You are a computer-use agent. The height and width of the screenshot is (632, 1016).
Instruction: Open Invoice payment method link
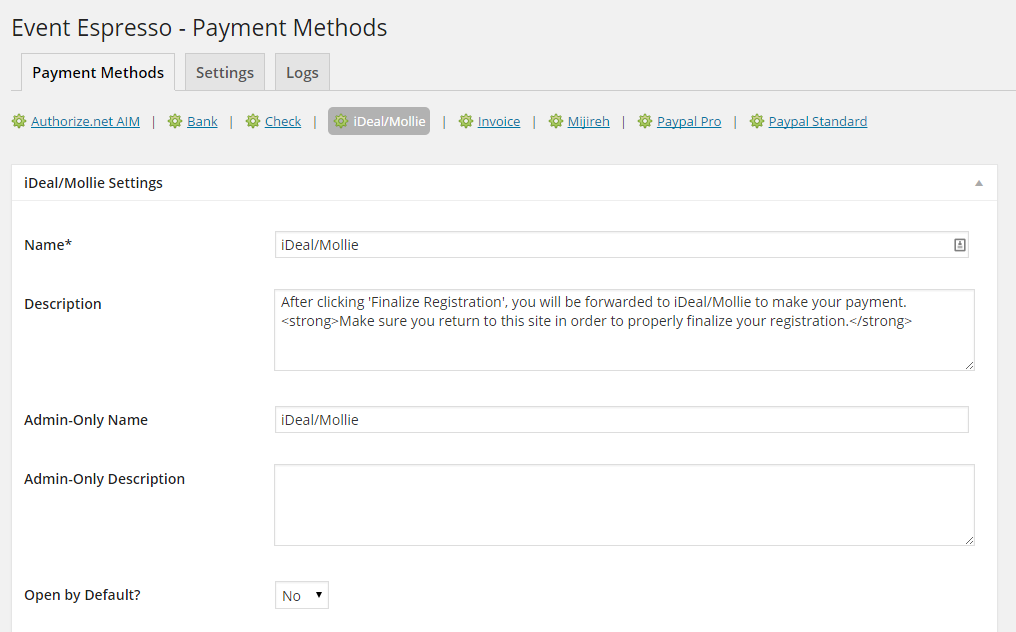[x=499, y=121]
